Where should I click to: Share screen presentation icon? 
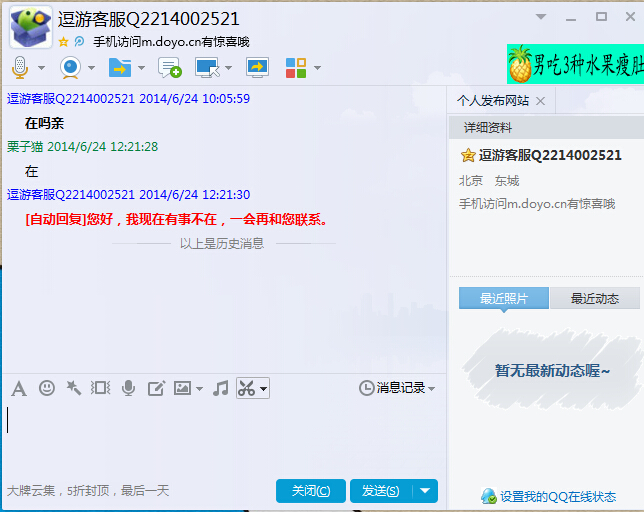pos(258,67)
